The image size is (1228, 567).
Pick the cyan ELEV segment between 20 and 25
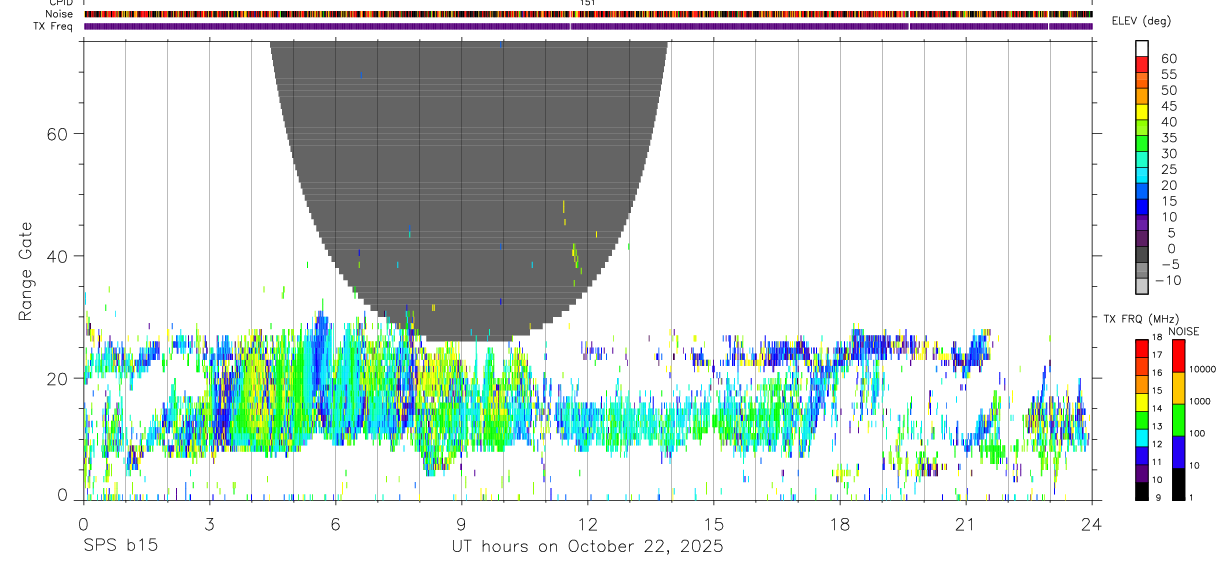click(1142, 176)
